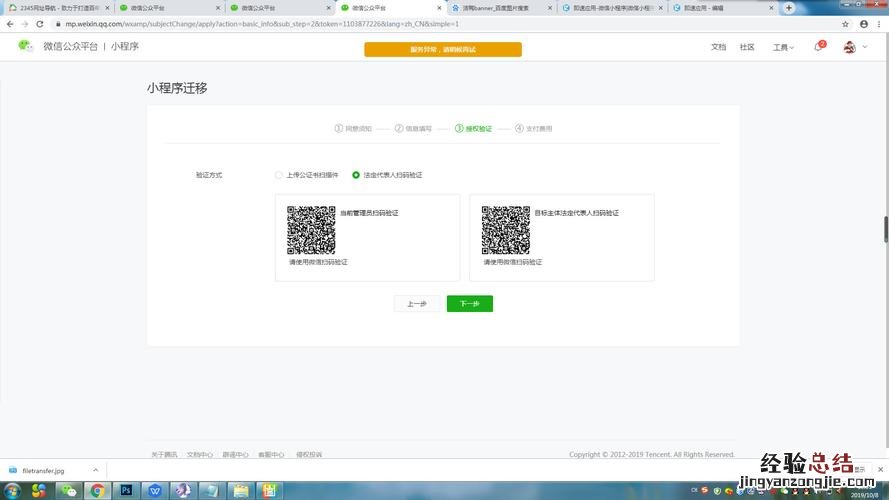Expand the 工具 dropdown menu
The width and height of the screenshot is (889, 500).
(x=783, y=47)
